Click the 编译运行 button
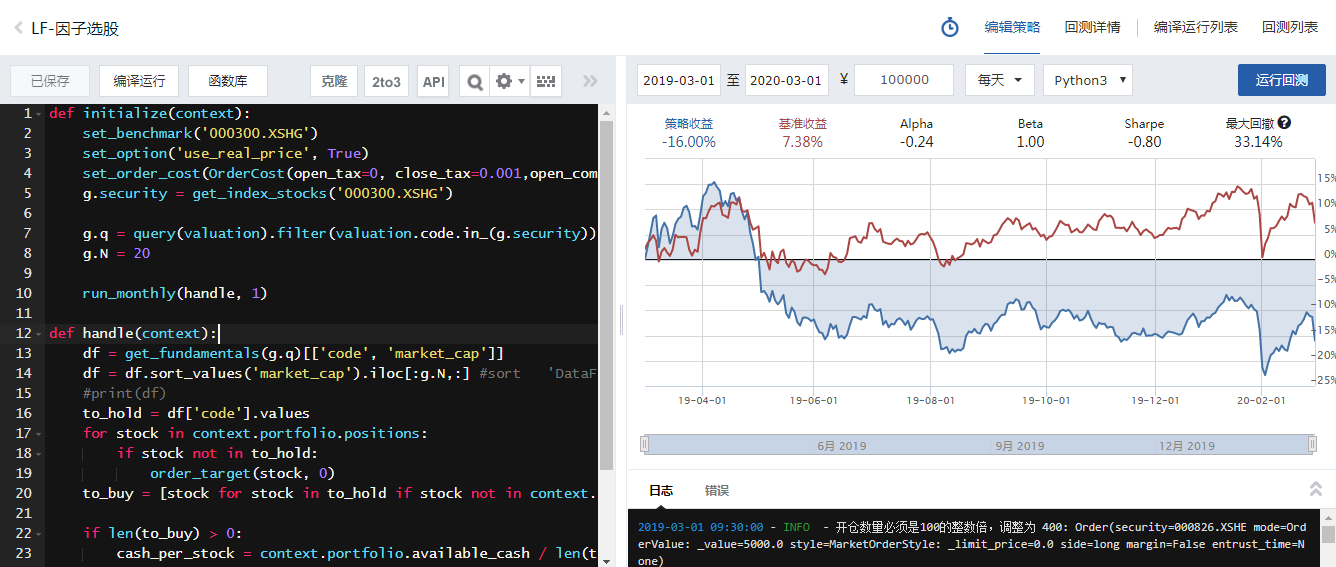1336x567 pixels. [x=139, y=81]
